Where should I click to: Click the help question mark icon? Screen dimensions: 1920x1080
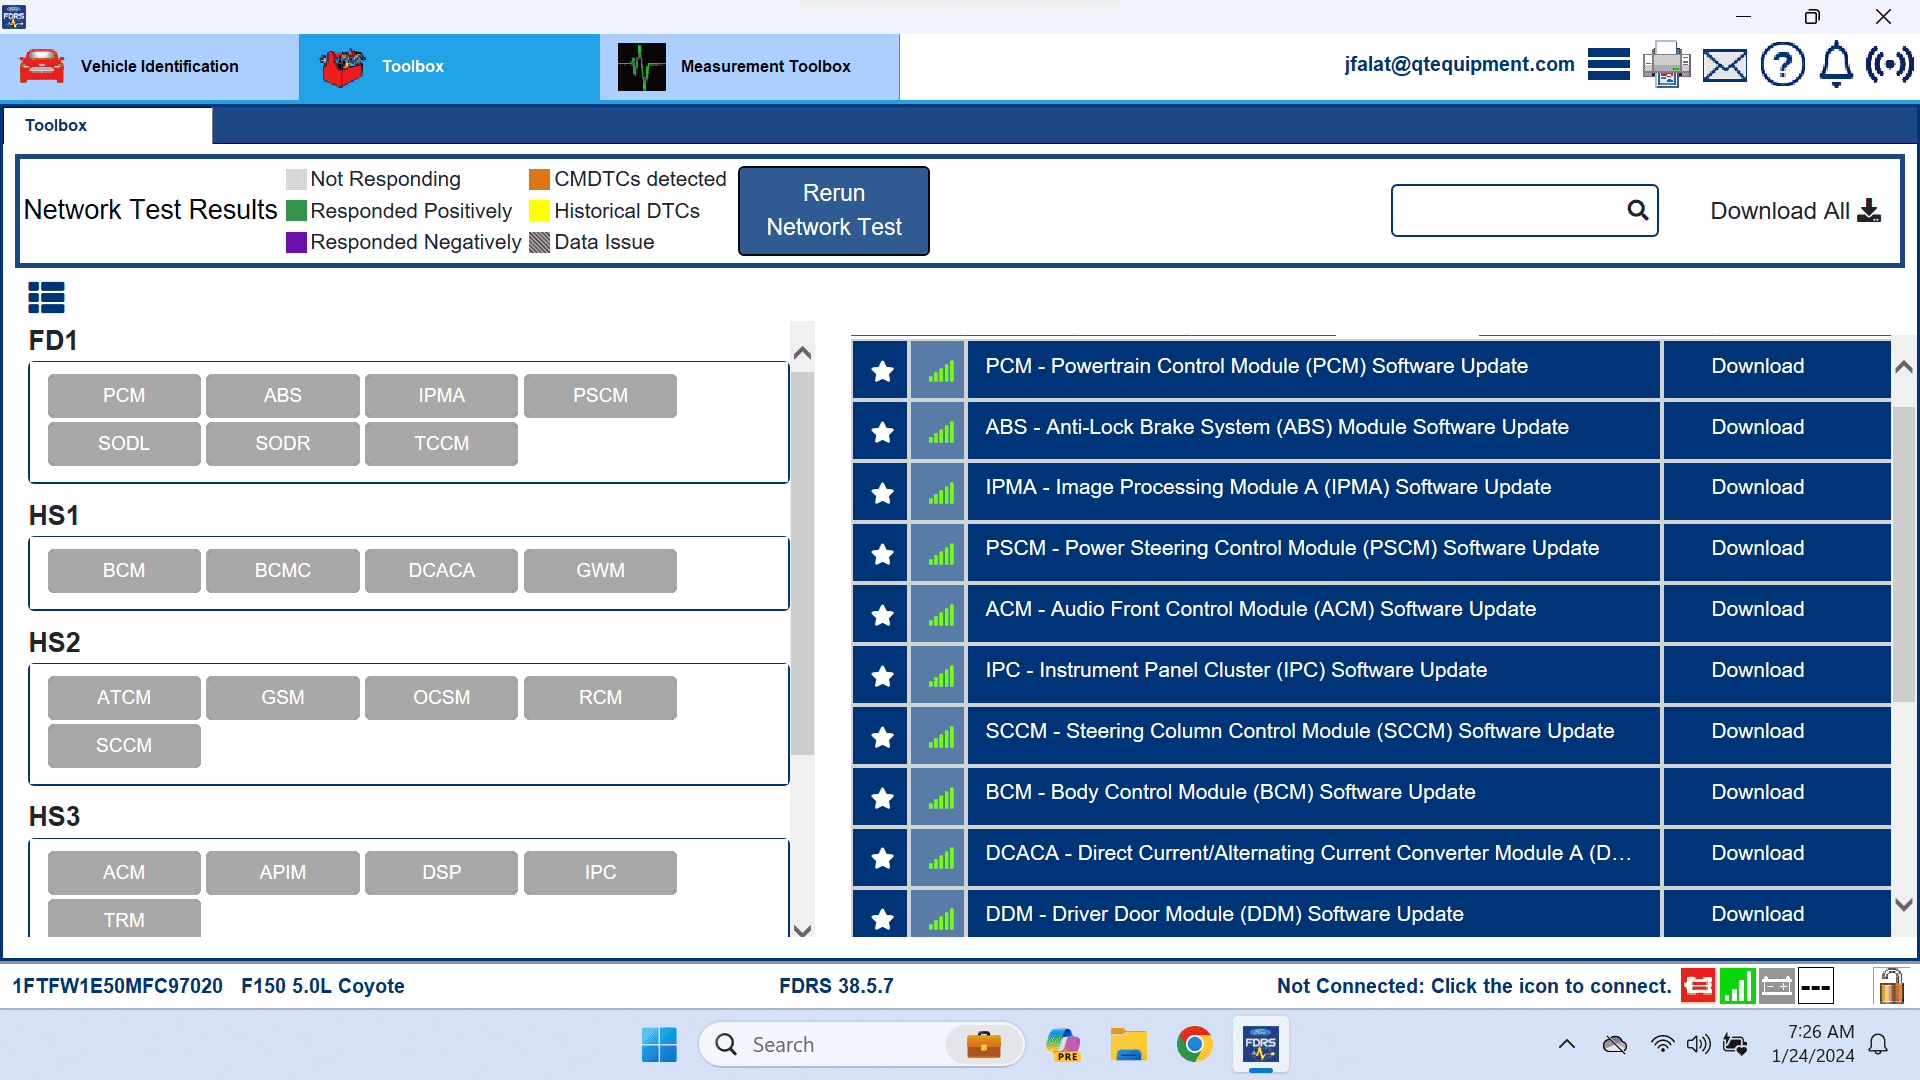[x=1782, y=64]
